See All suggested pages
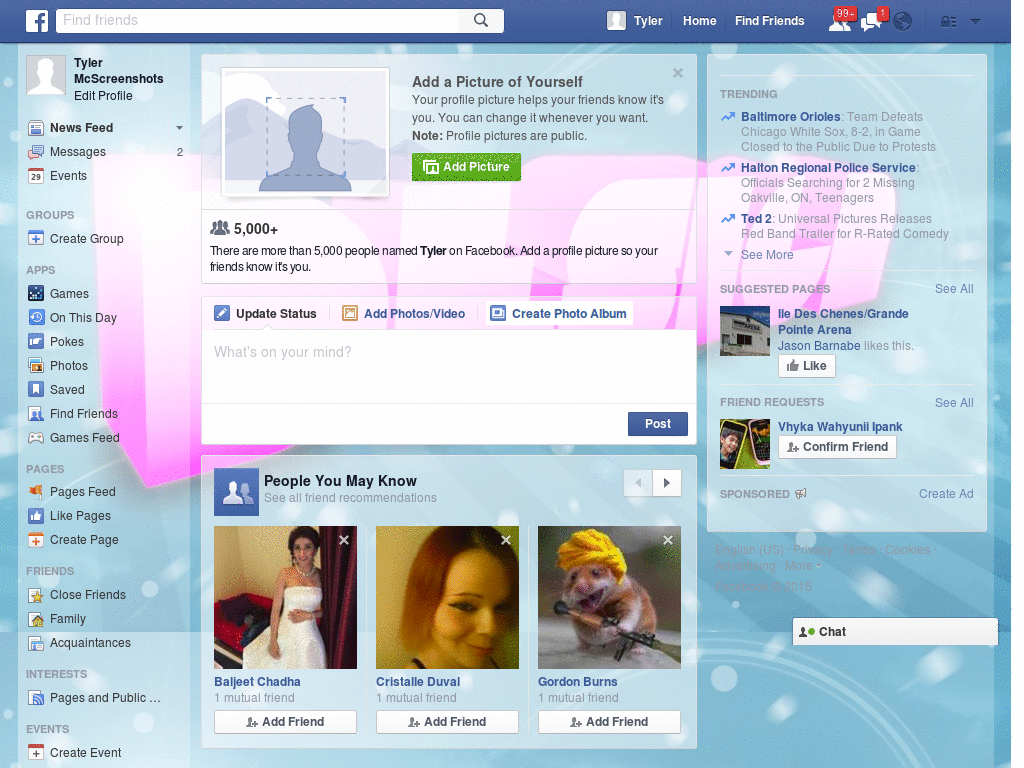This screenshot has width=1024, height=768. click(x=953, y=289)
